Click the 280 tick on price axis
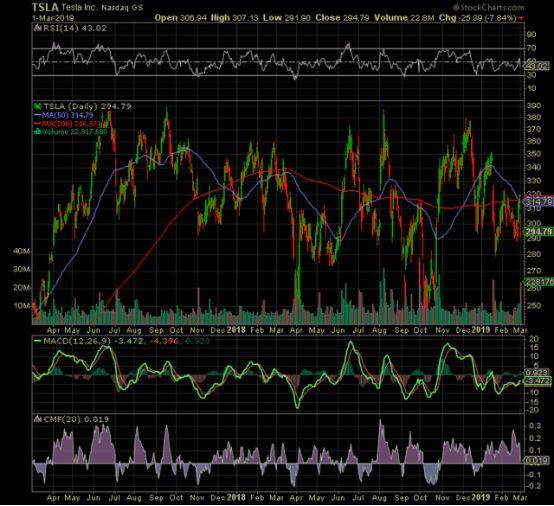 coord(533,254)
